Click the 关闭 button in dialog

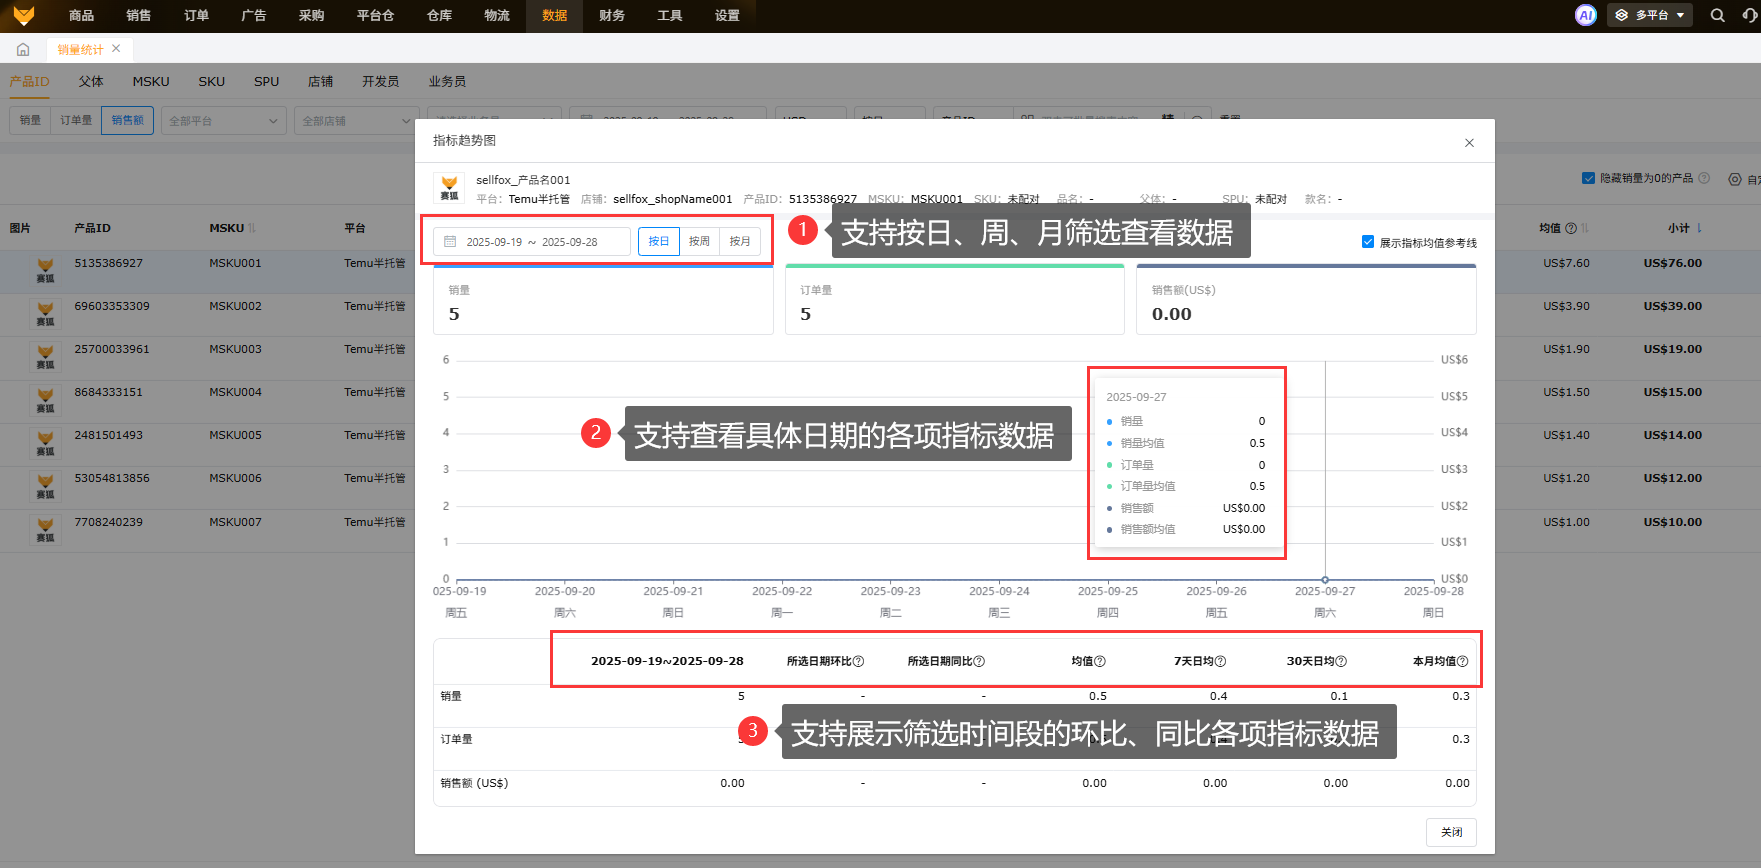tap(1451, 832)
